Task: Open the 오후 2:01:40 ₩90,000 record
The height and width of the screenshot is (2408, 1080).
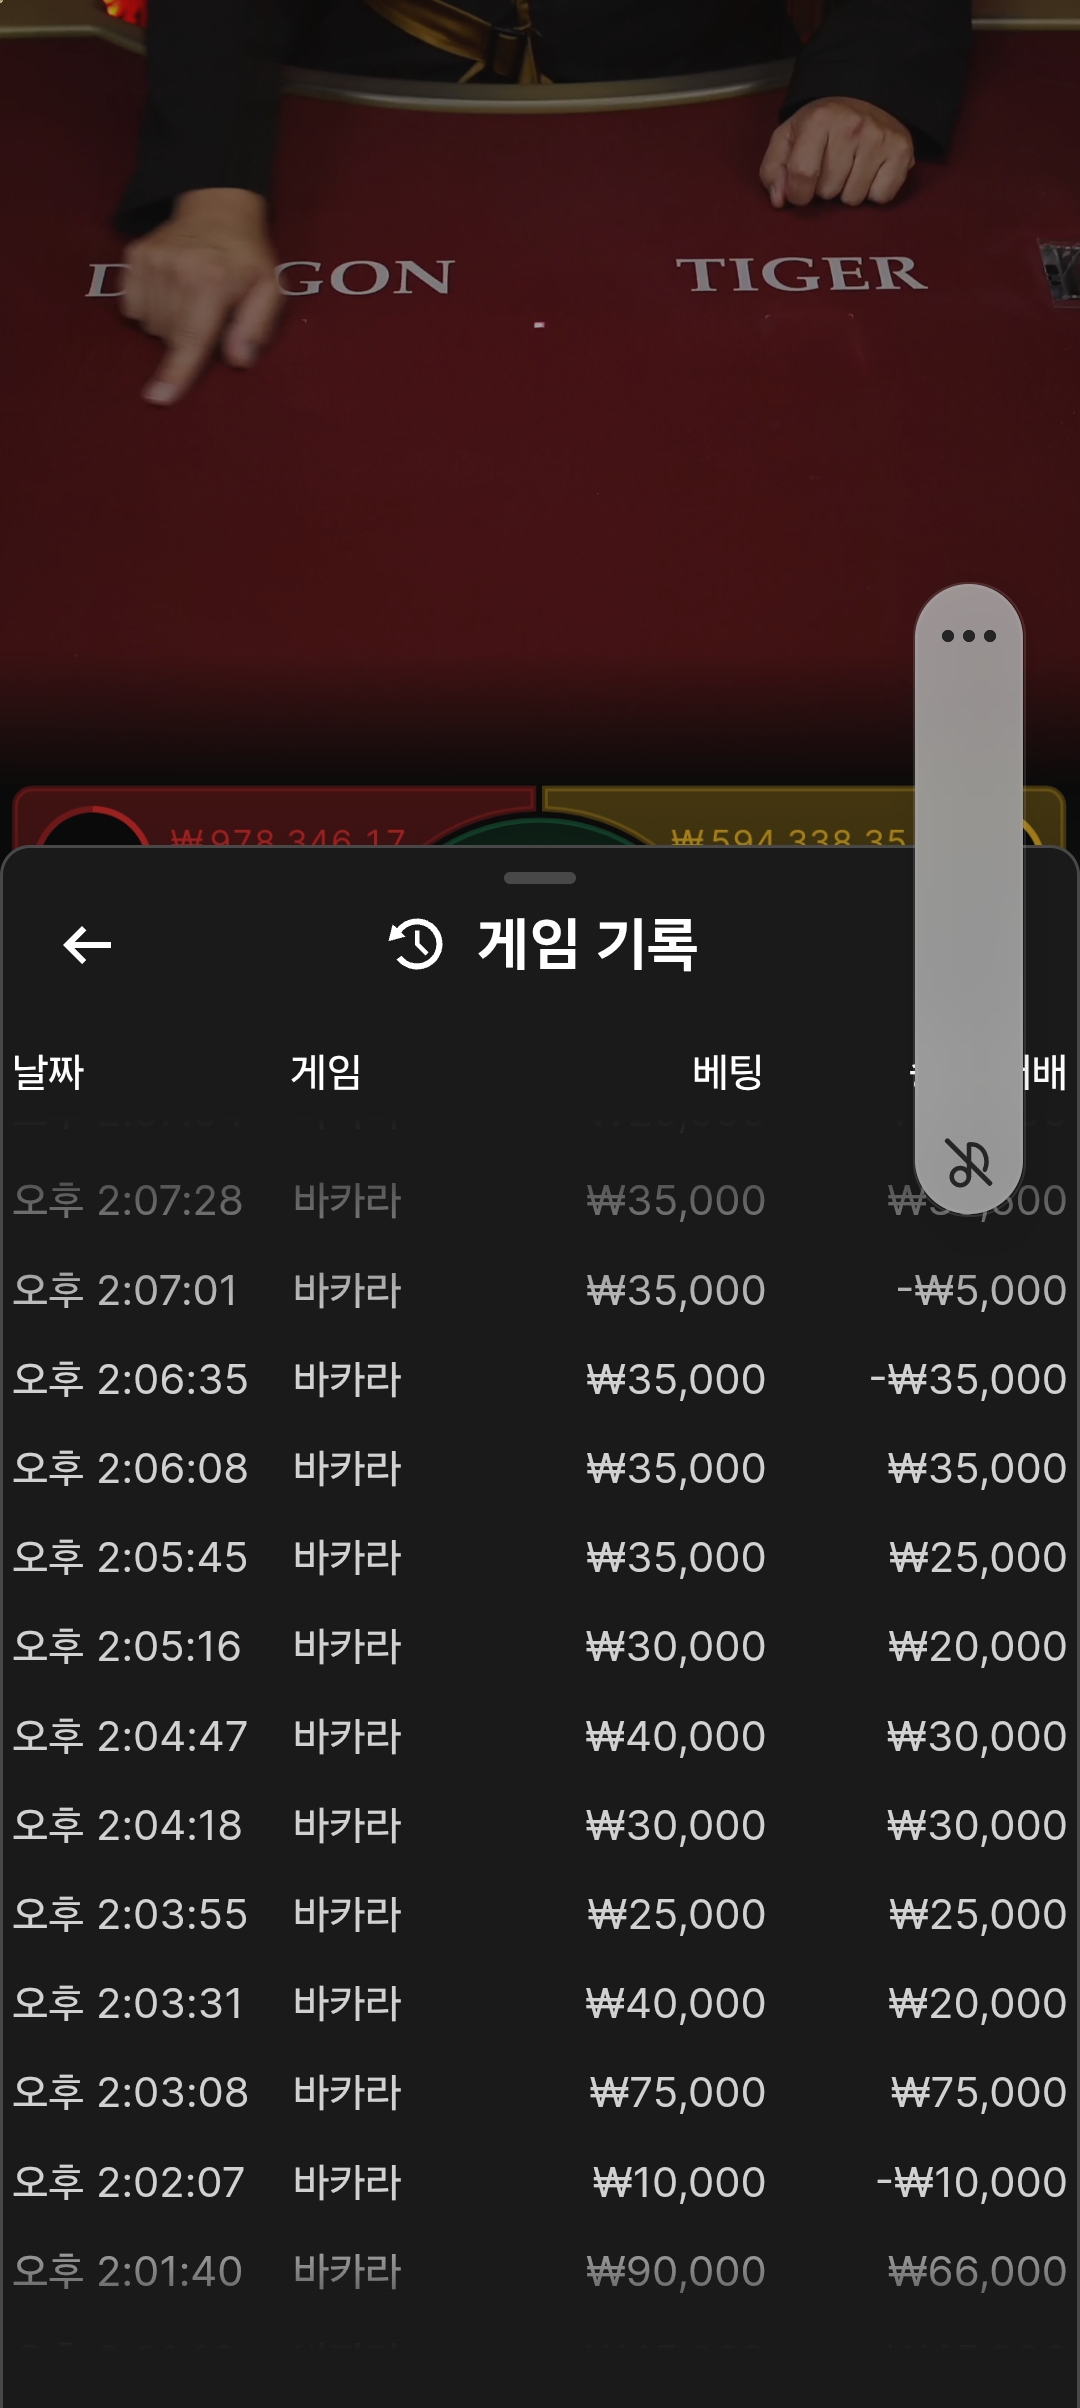Action: (x=540, y=2271)
